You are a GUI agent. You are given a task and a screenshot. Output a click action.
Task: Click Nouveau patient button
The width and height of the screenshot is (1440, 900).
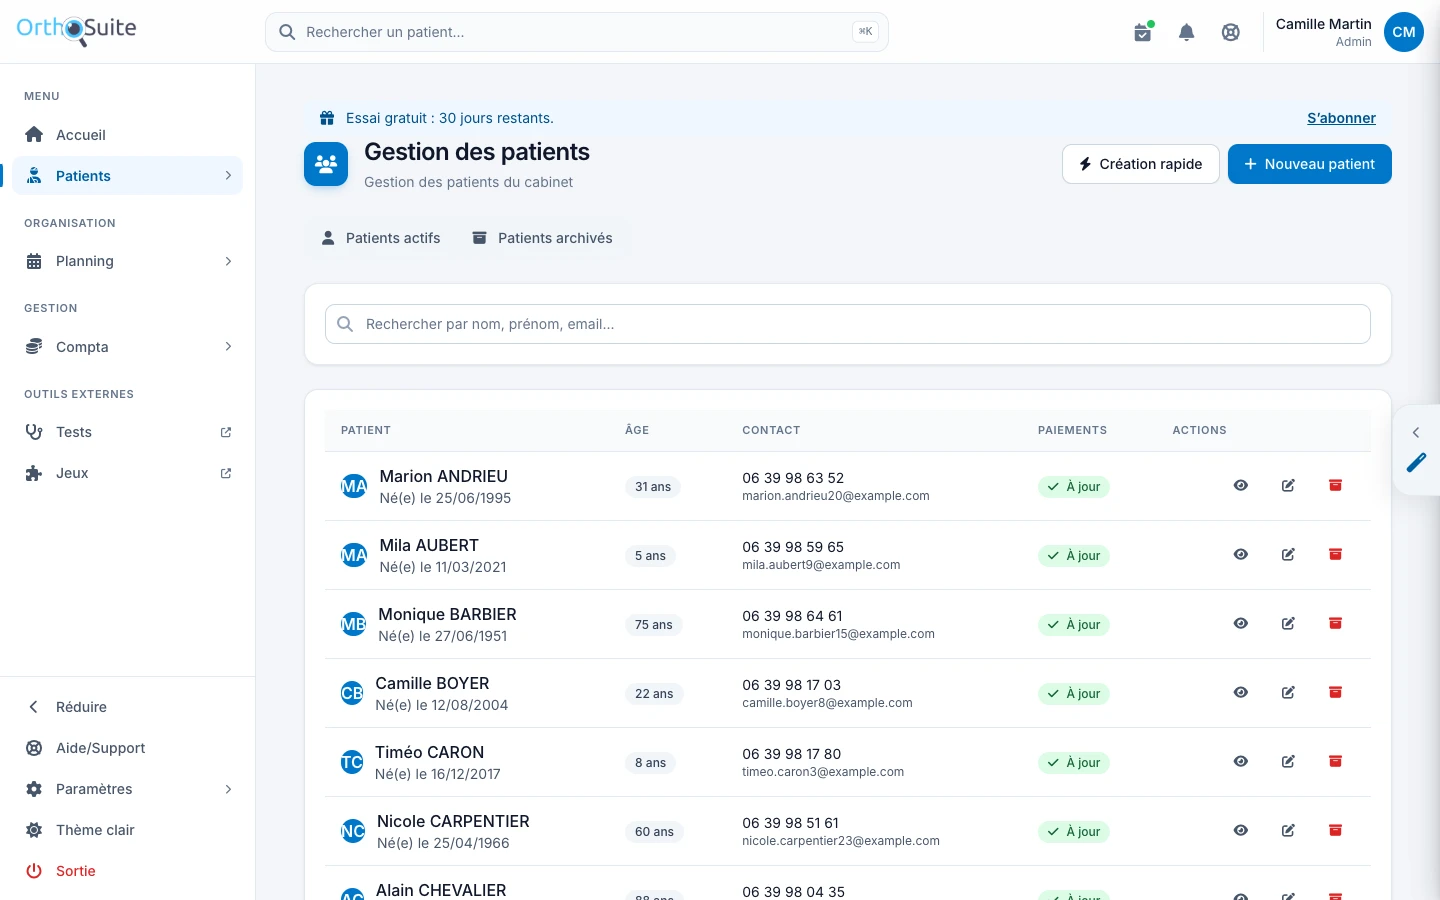tap(1310, 164)
